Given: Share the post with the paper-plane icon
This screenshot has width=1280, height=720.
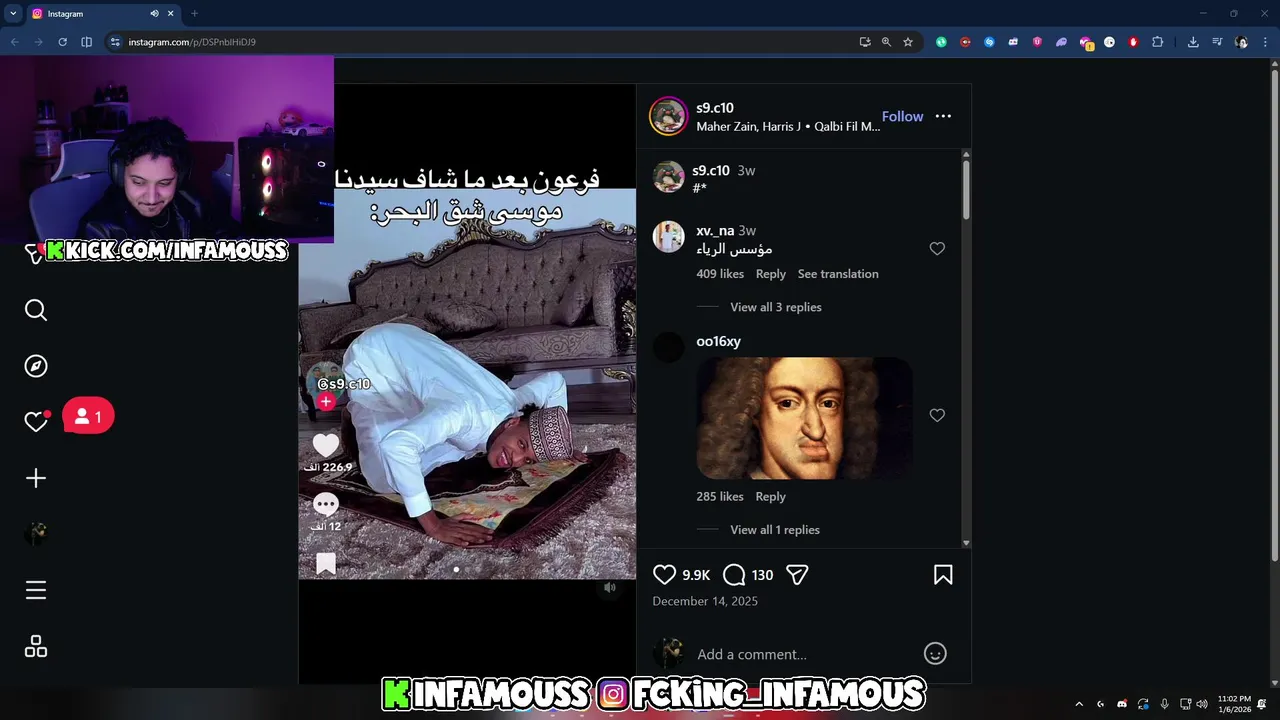Looking at the screenshot, I should [797, 575].
